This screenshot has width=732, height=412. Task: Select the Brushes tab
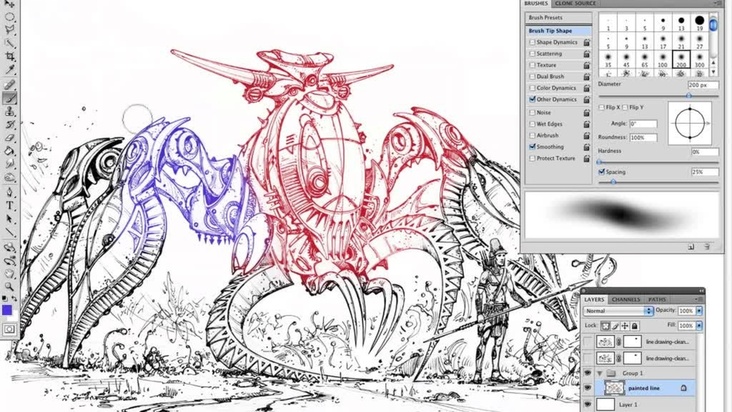pyautogui.click(x=536, y=3)
